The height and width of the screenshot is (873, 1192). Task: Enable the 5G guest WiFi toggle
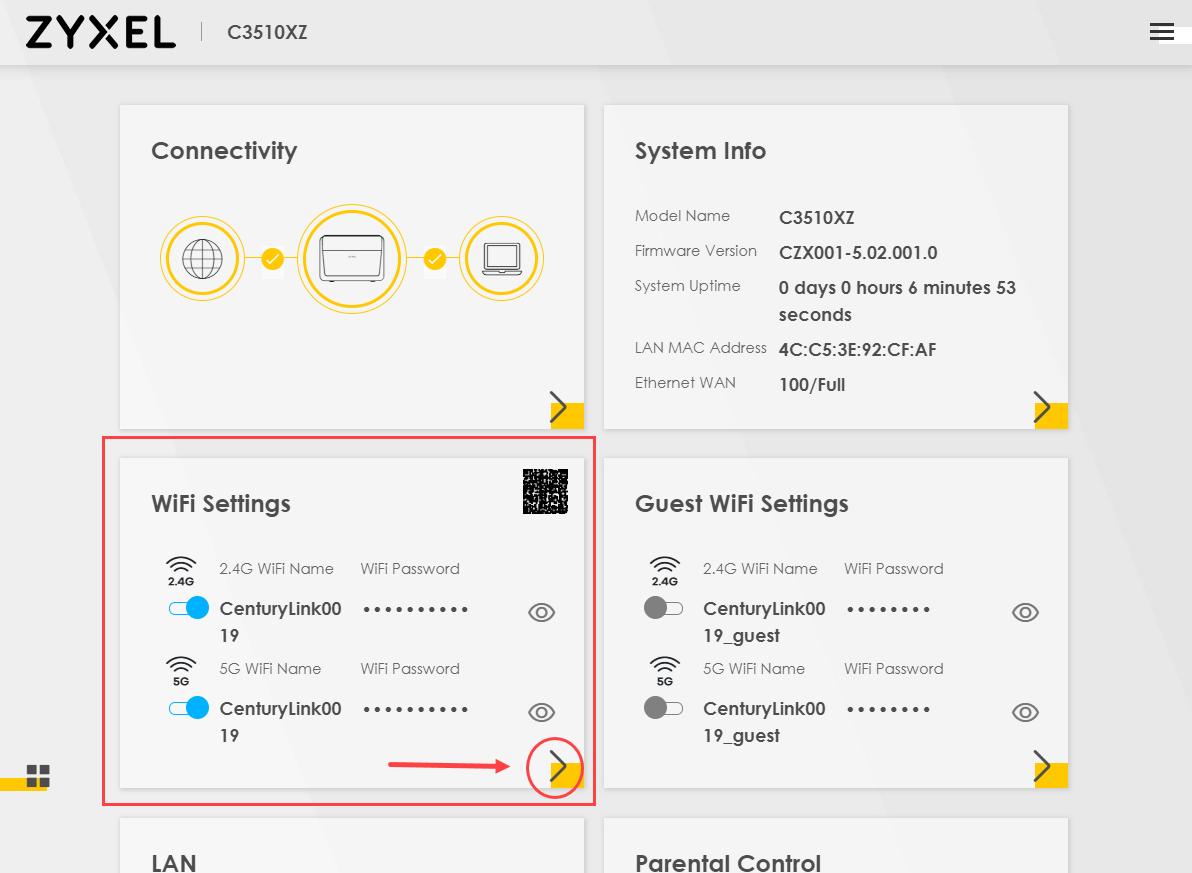pos(664,708)
